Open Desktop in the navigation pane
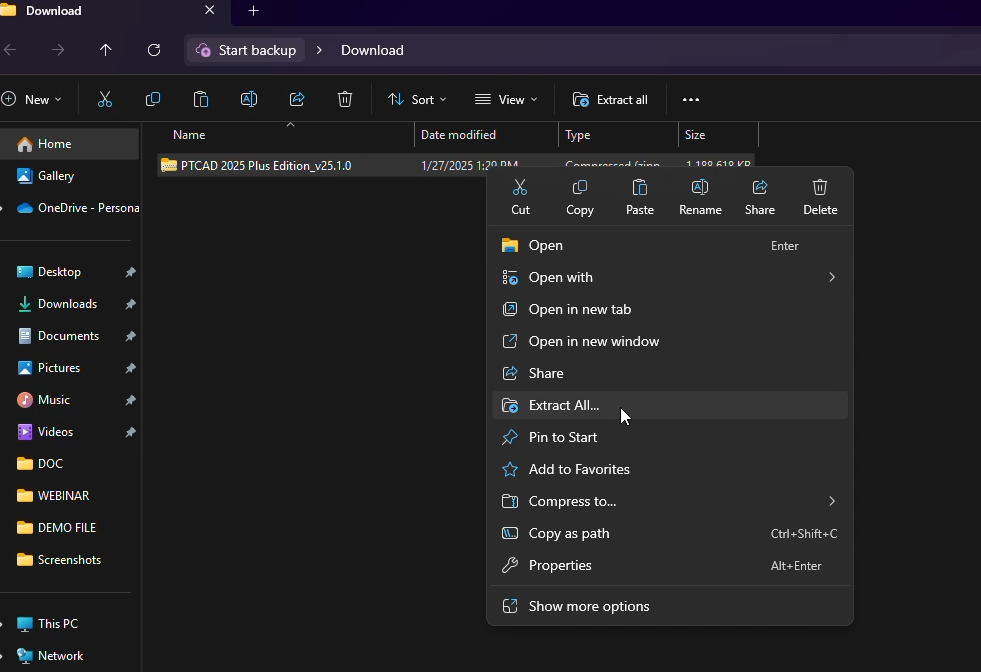Screen dimensions: 981x672 [69, 272]
